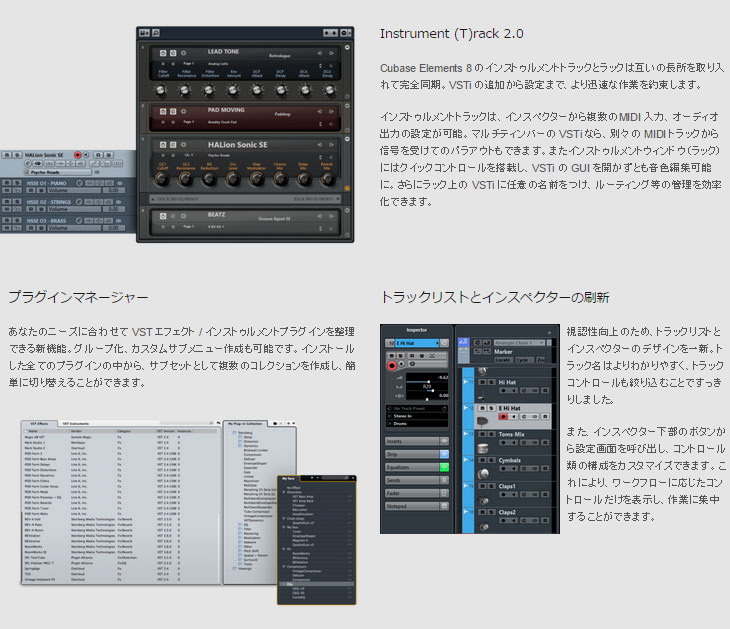Open the BEATZ instrument editor icon

click(173, 216)
